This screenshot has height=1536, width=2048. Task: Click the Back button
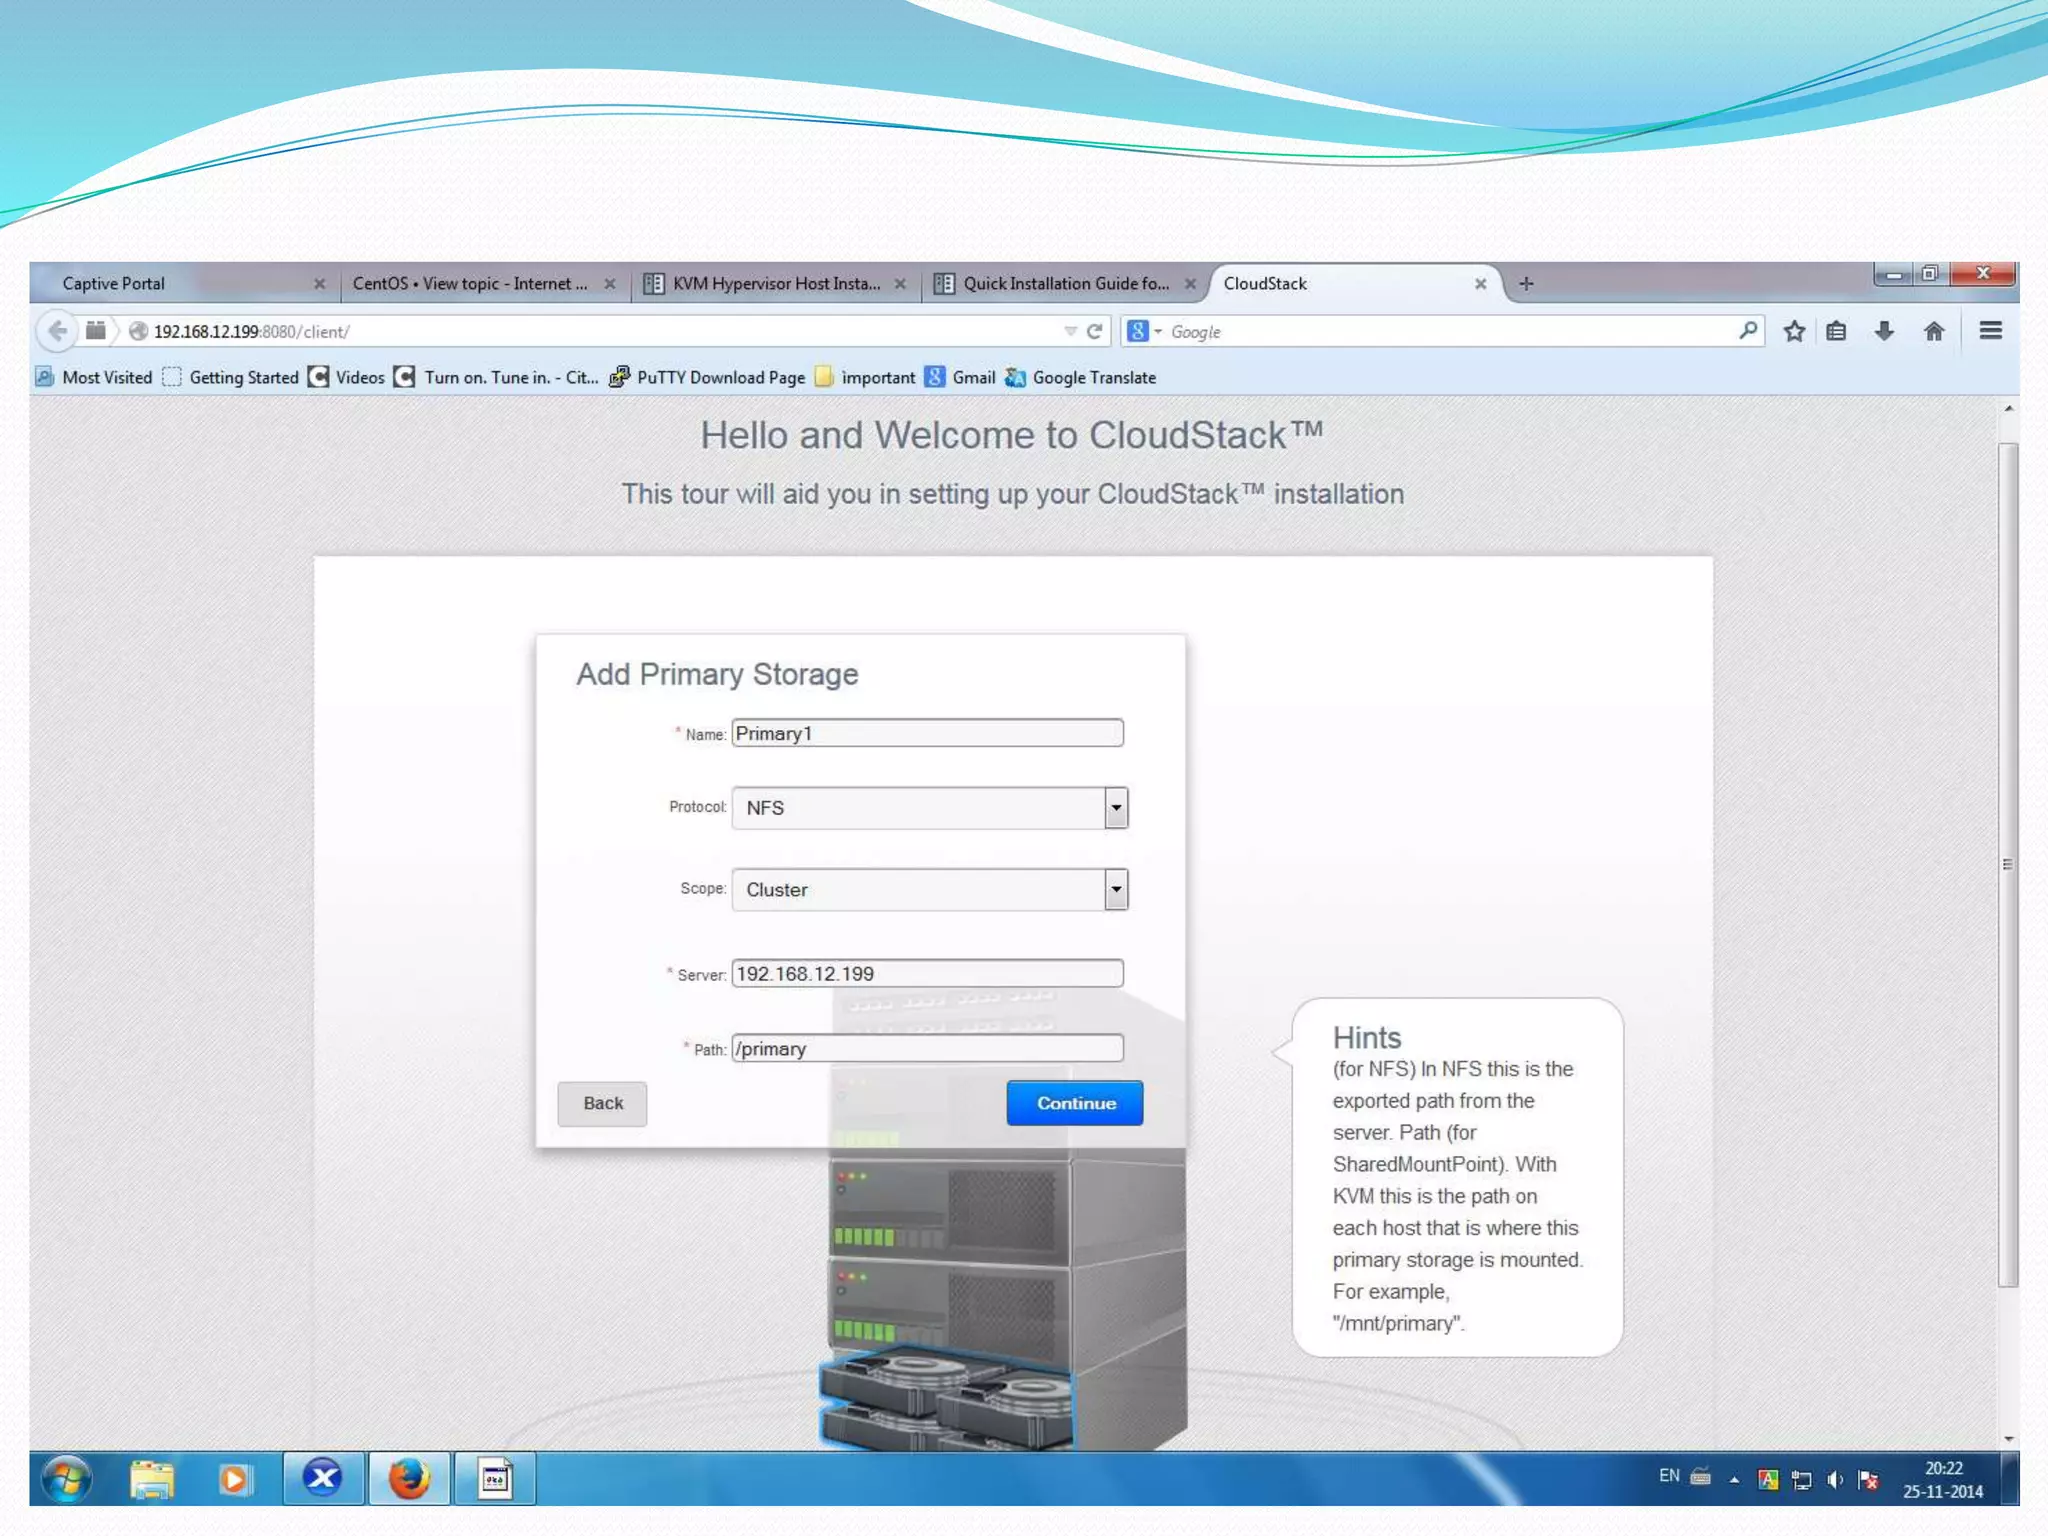(602, 1103)
